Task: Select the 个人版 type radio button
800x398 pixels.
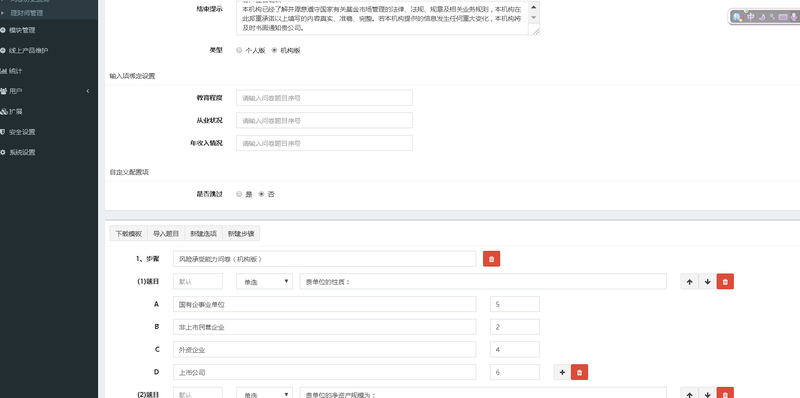Action: click(239, 51)
